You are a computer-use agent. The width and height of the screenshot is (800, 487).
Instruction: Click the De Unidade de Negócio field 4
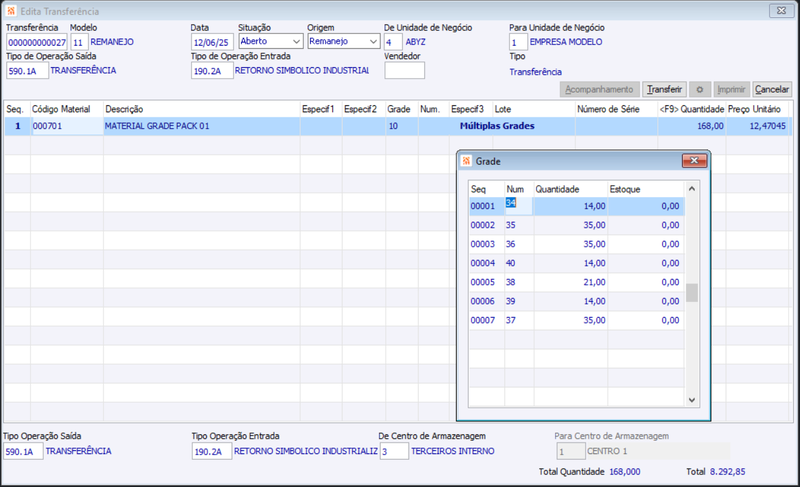click(393, 42)
